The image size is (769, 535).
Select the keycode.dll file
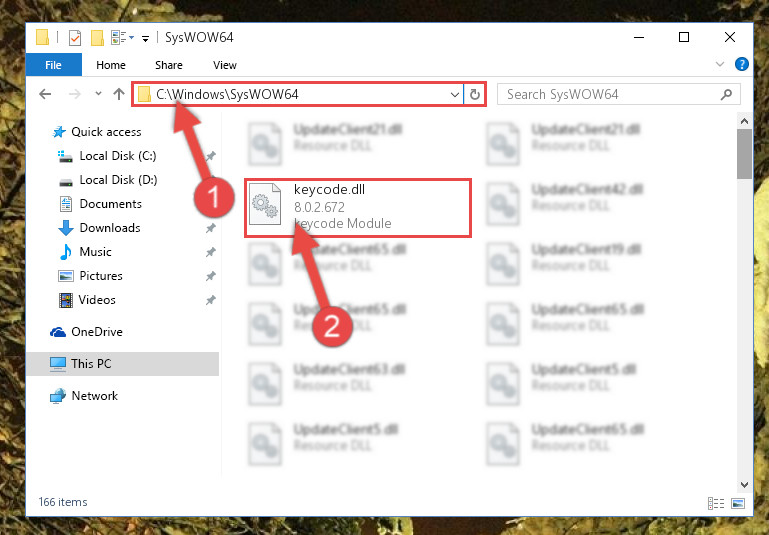(358, 208)
